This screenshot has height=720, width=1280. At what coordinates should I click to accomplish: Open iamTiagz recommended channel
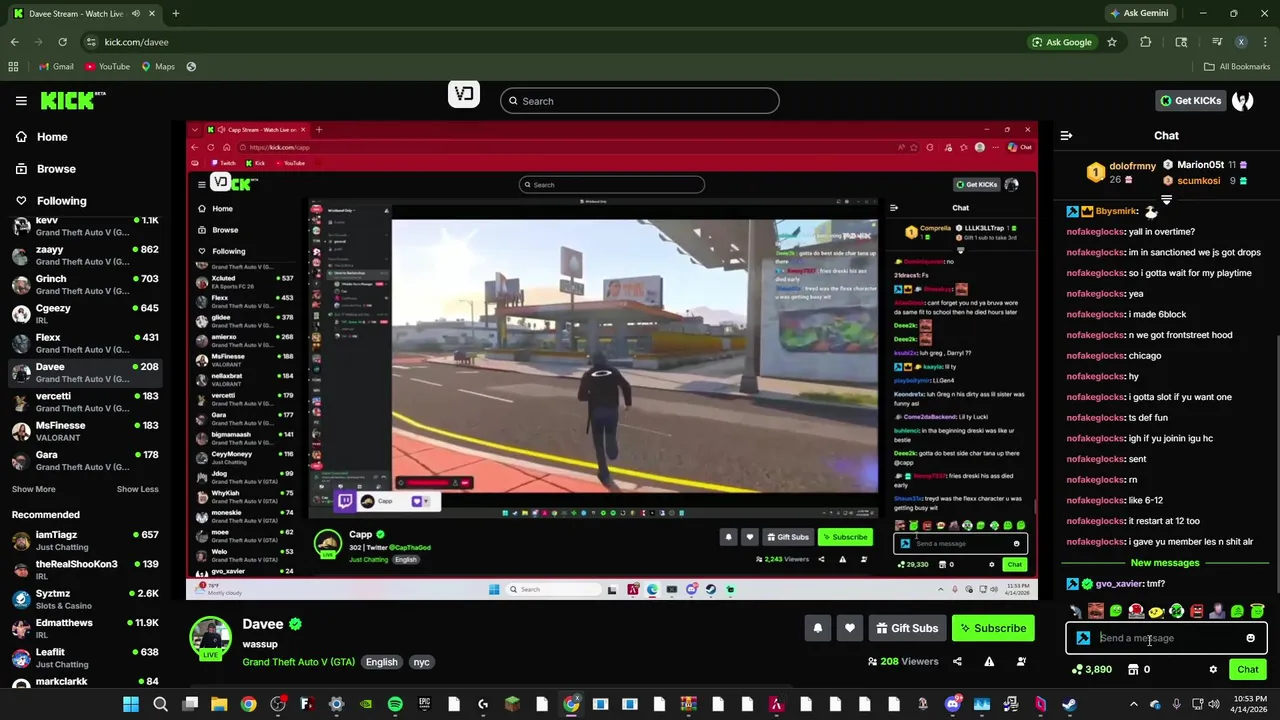[84, 541]
